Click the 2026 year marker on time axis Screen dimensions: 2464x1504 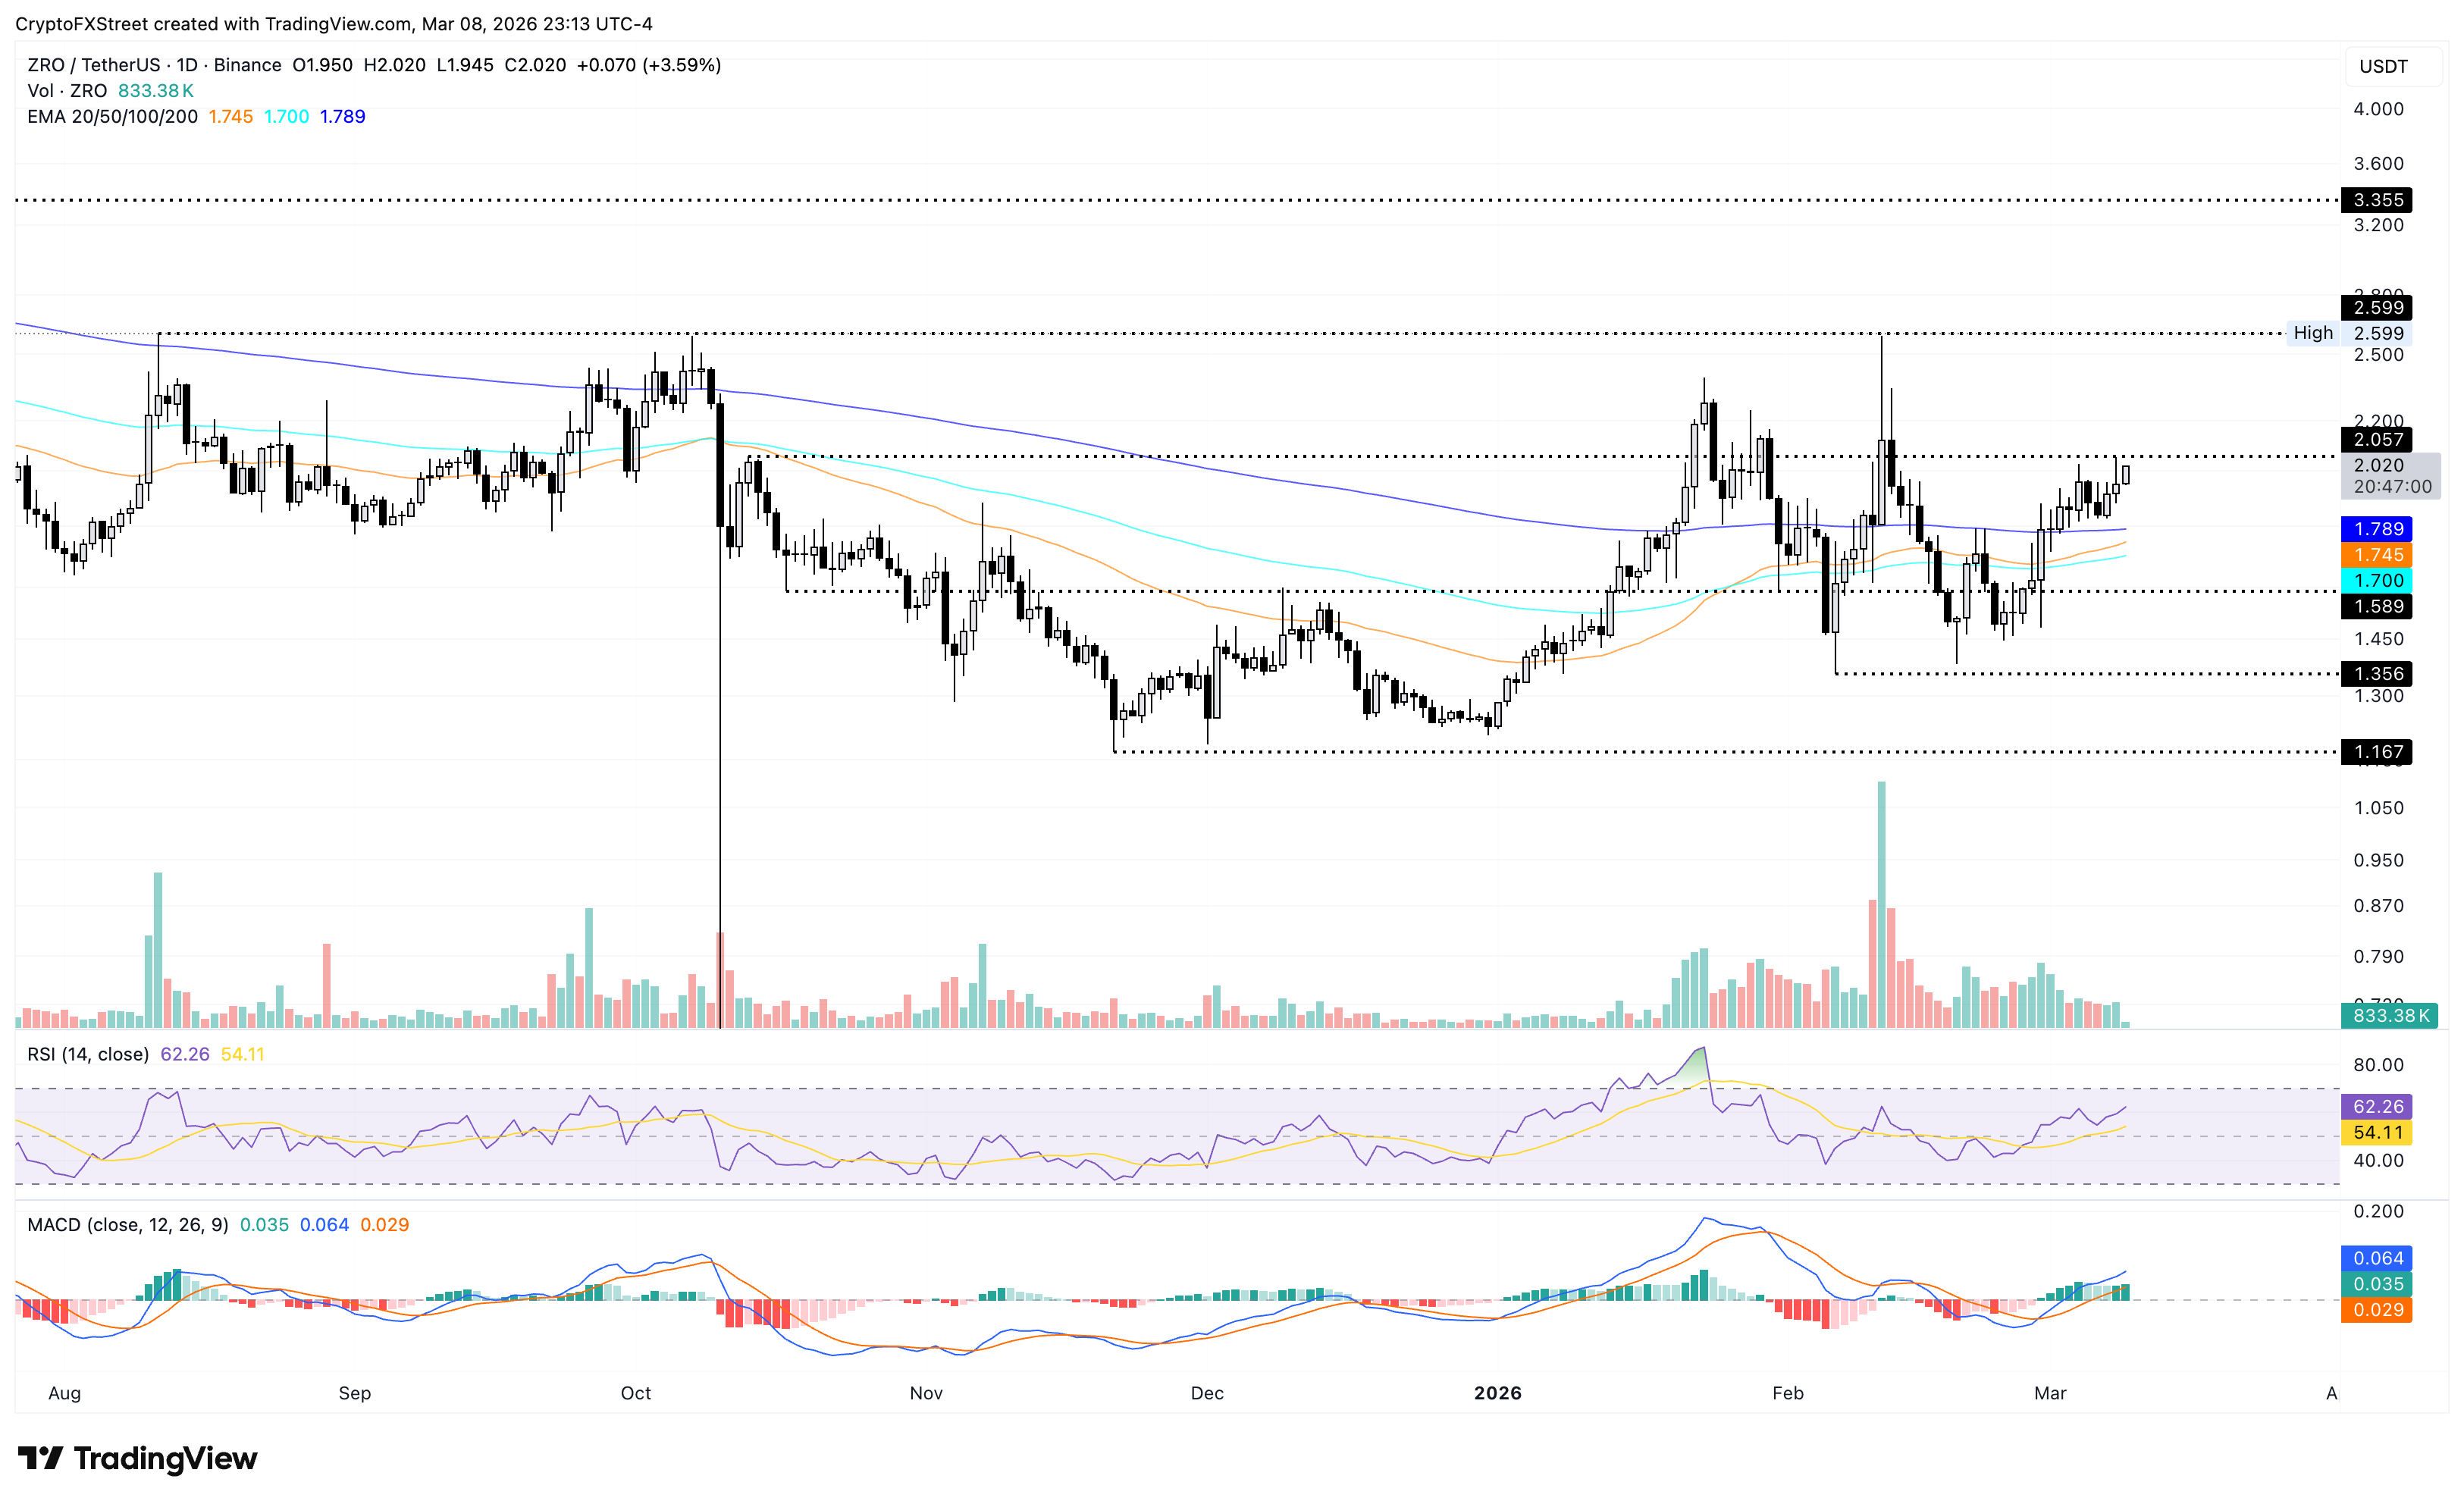click(x=1497, y=1393)
